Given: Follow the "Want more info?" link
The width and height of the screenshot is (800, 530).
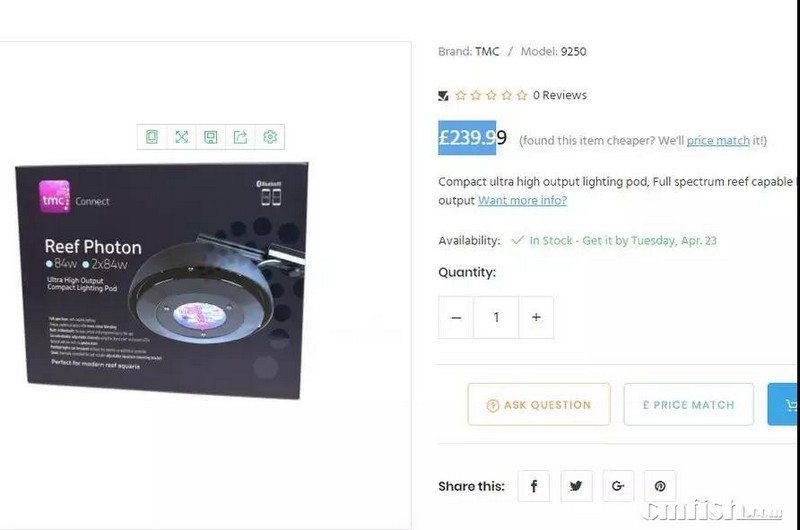Looking at the screenshot, I should tap(522, 200).
